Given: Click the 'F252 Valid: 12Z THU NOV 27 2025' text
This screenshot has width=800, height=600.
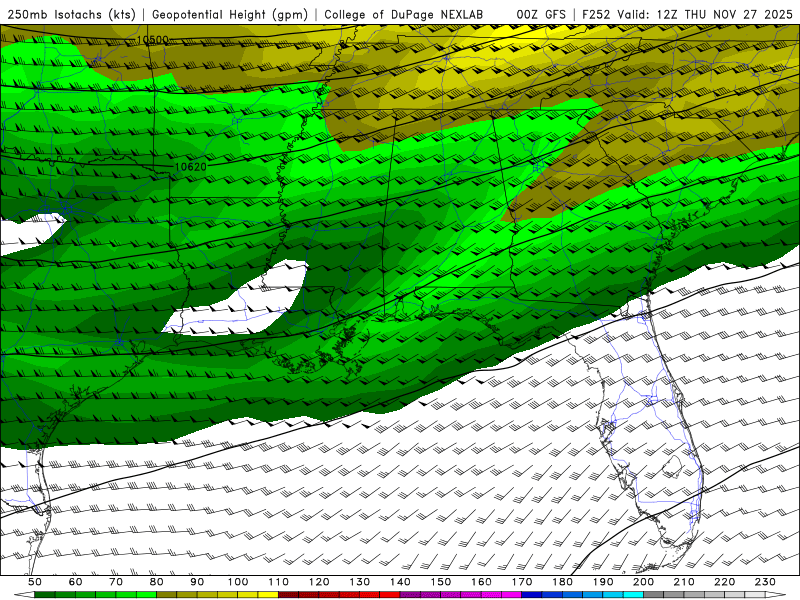Looking at the screenshot, I should click(687, 15).
